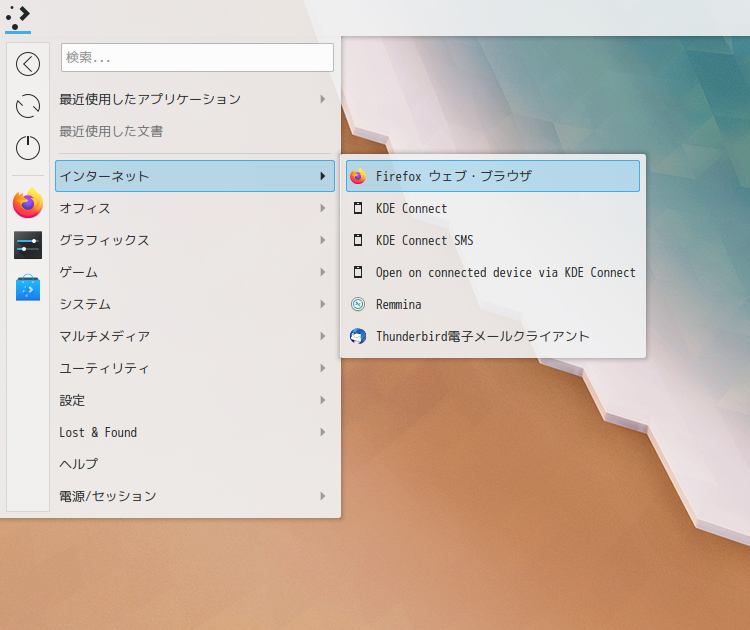Launch Thunderbird電子メールクライアント

[x=493, y=336]
